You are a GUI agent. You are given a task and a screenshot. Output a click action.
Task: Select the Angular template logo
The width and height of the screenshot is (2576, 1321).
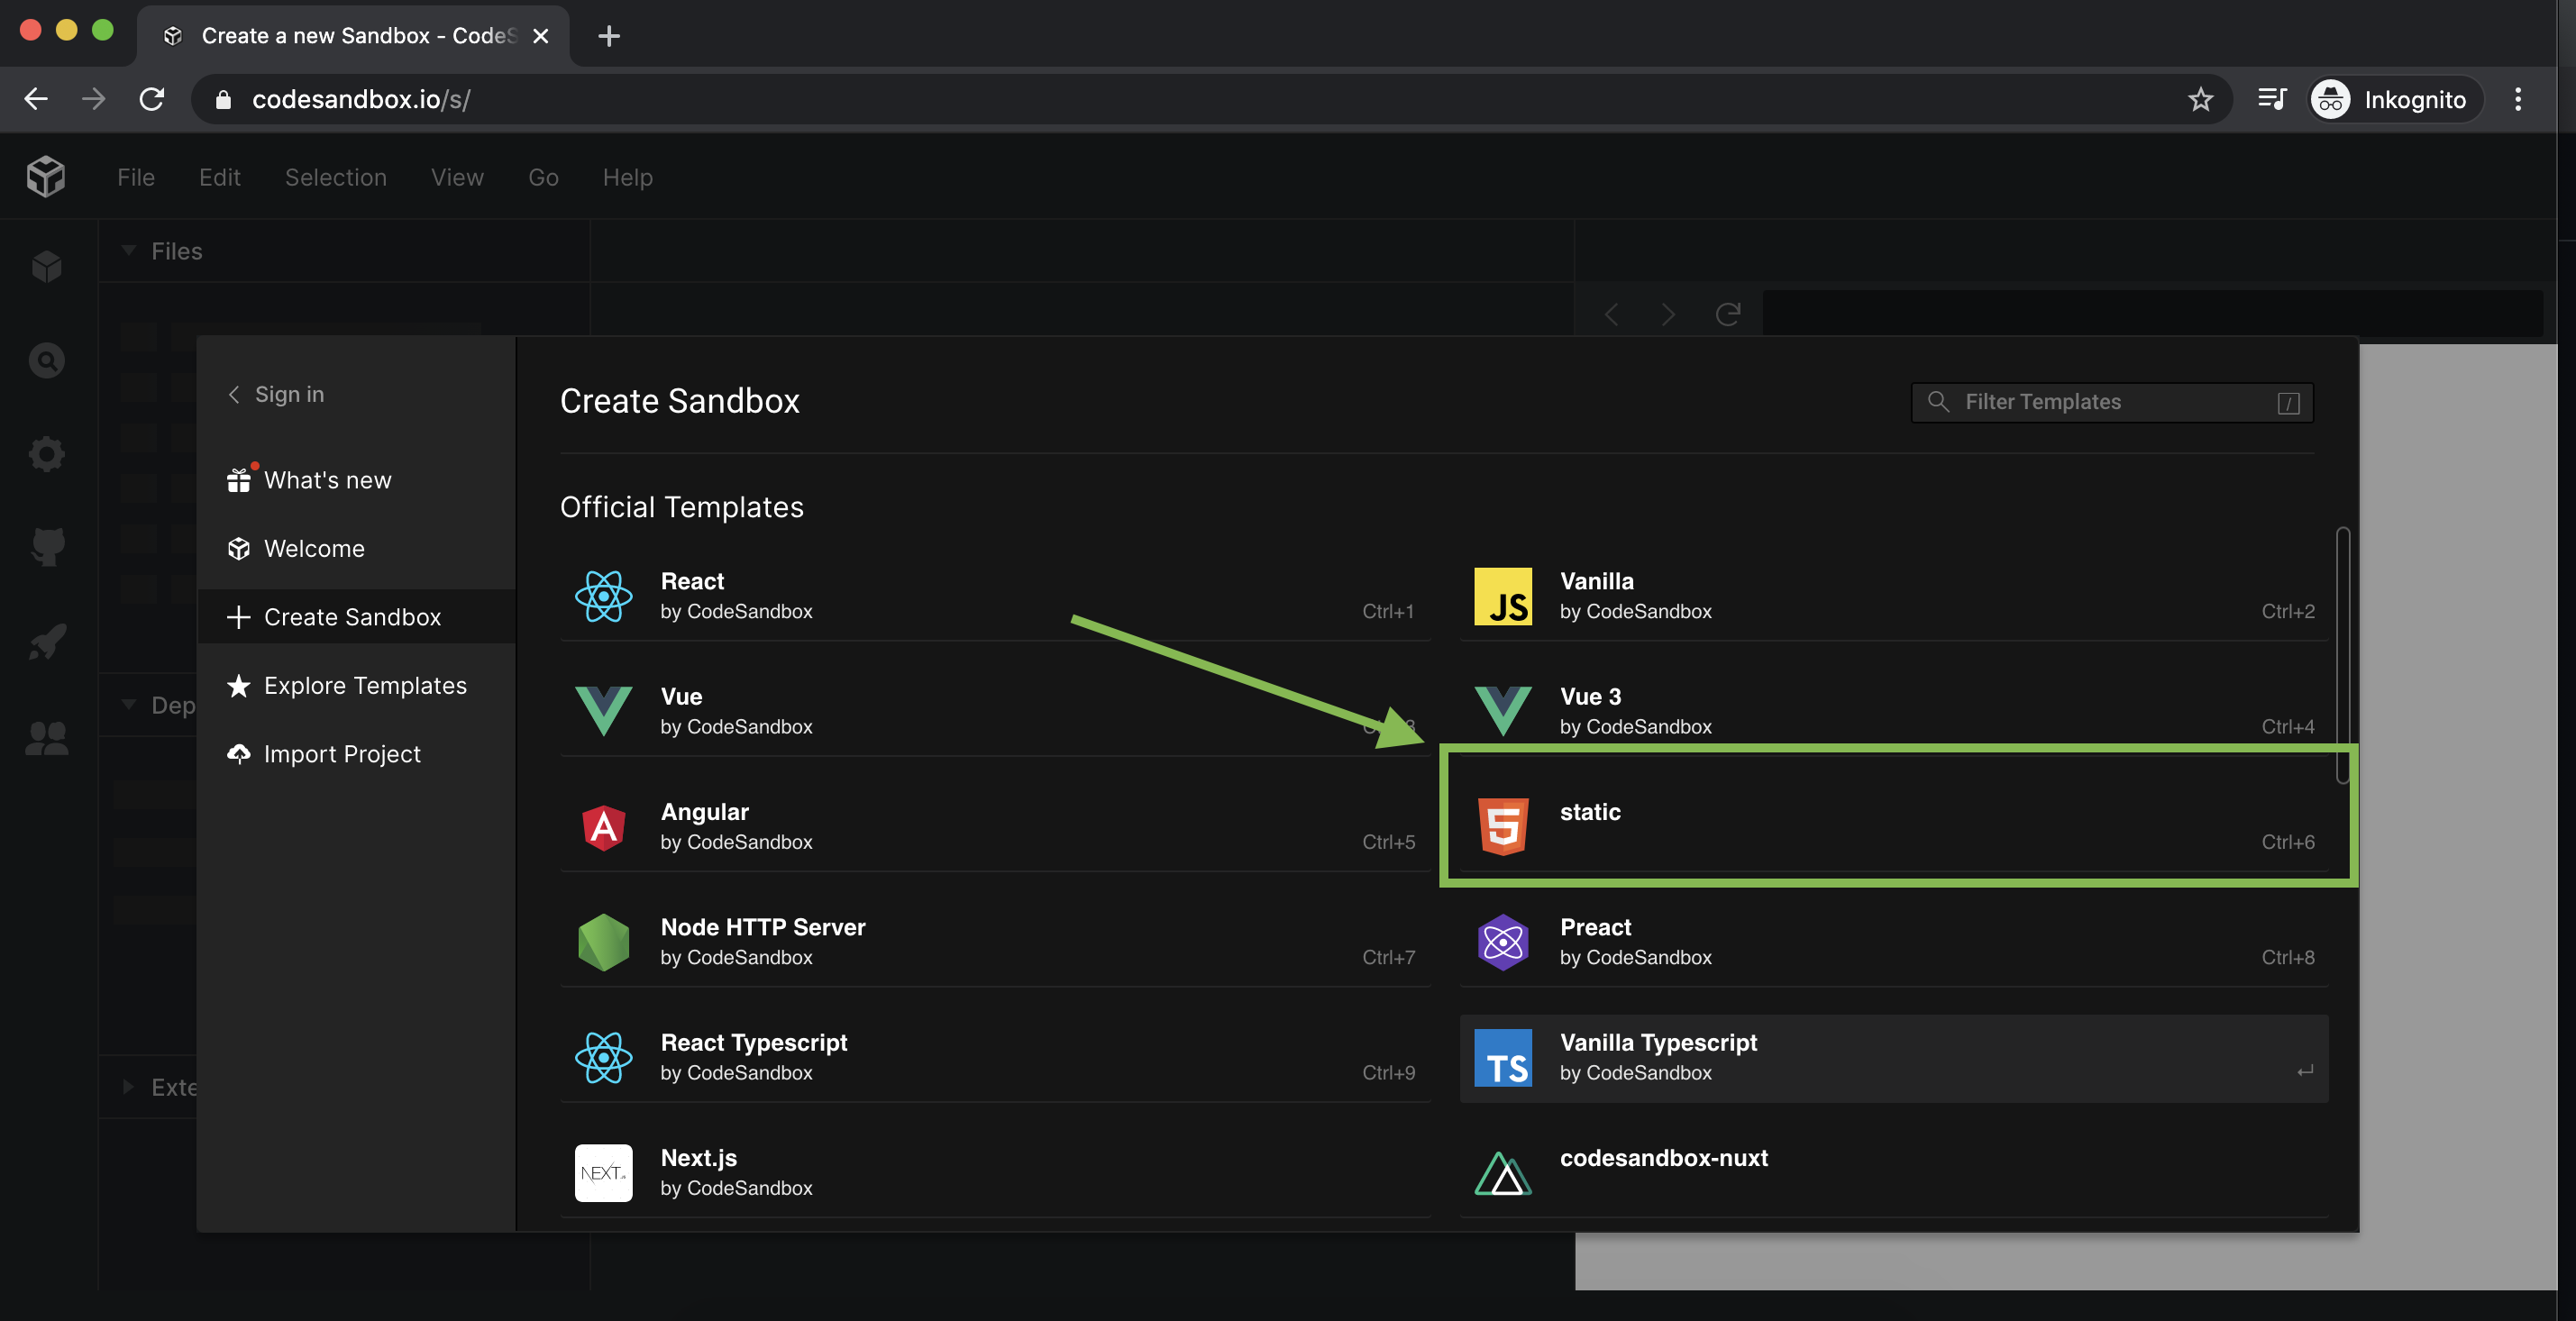[x=604, y=827]
